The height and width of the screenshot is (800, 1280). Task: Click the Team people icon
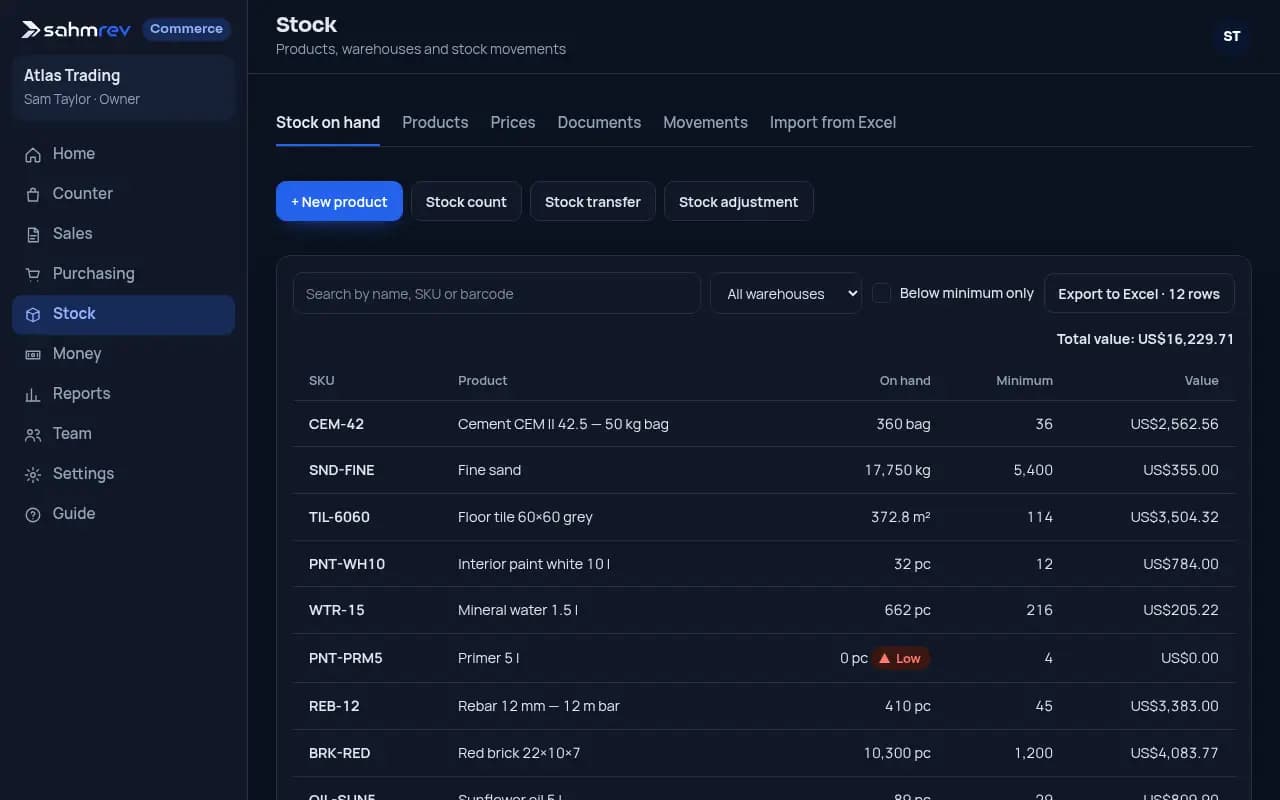coord(33,434)
